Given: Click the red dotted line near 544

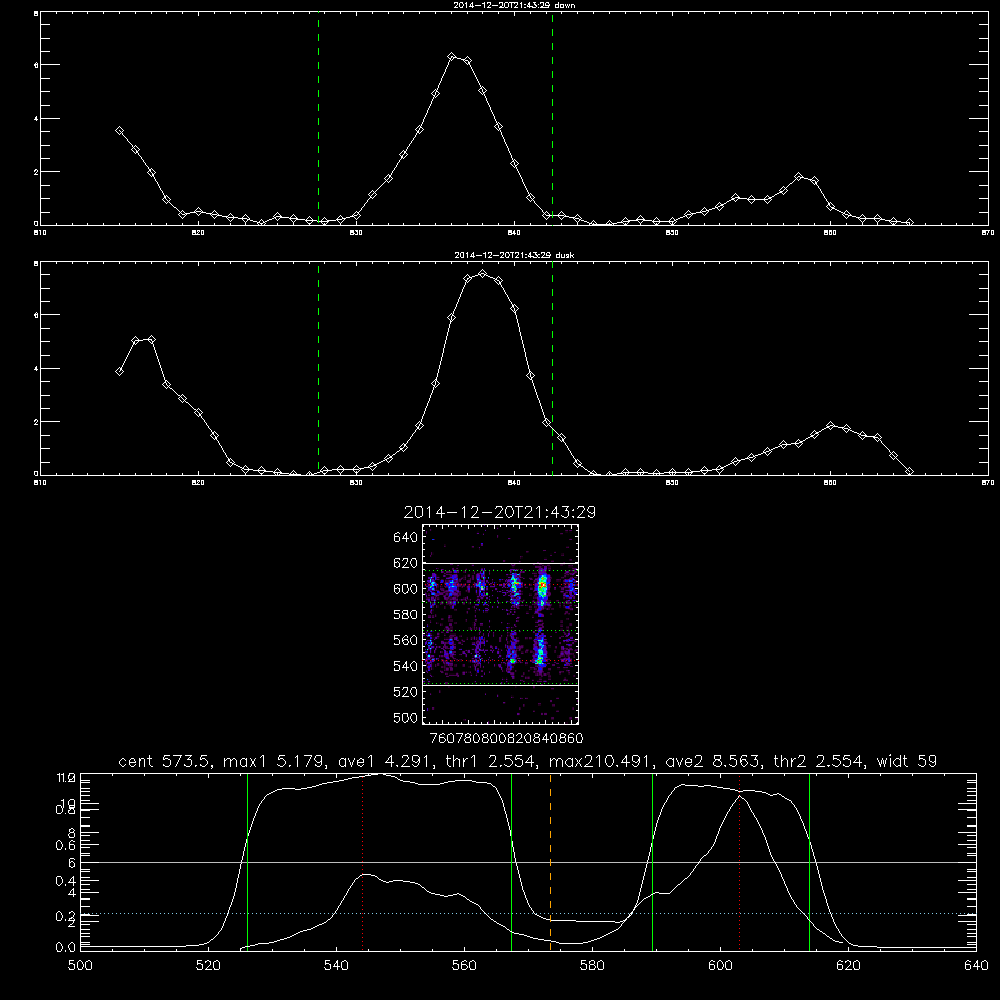Looking at the screenshot, I should pyautogui.click(x=362, y=861).
